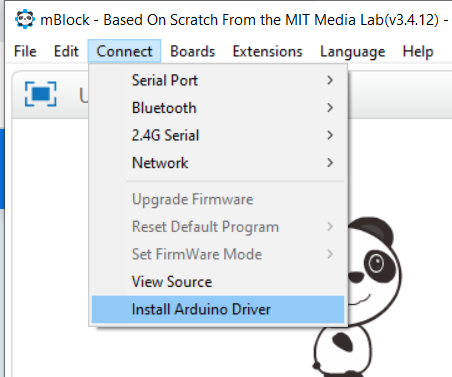Expand the Serial Port submenu
This screenshot has height=377, width=452.
tap(218, 80)
